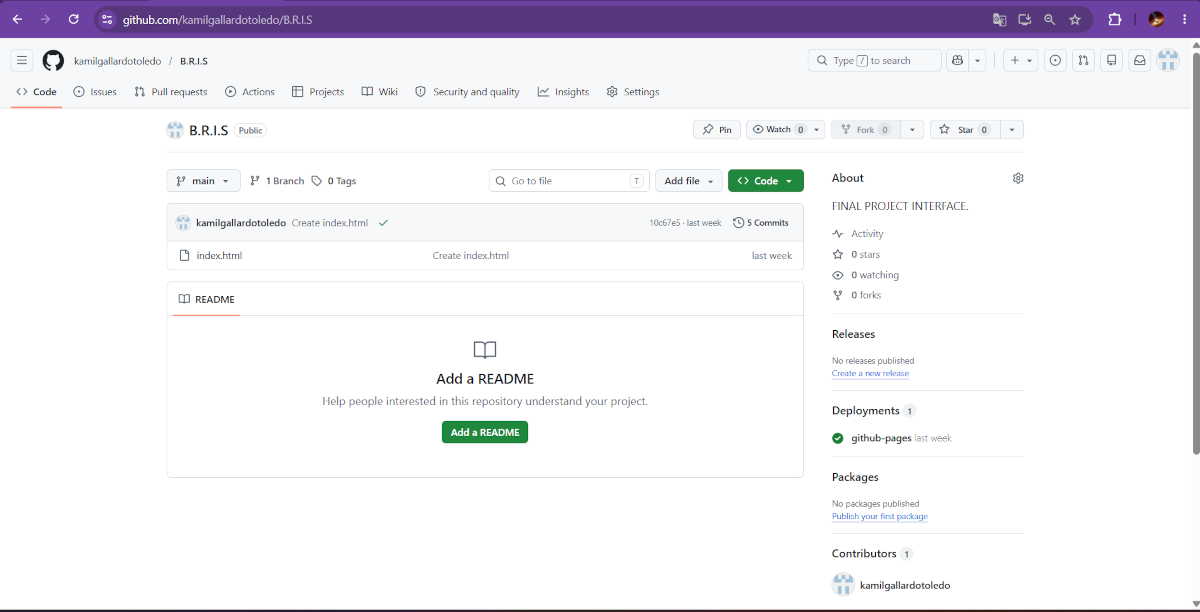Viewport: 1200px width, 612px height.
Task: Expand the main branch dropdown
Action: coord(203,181)
